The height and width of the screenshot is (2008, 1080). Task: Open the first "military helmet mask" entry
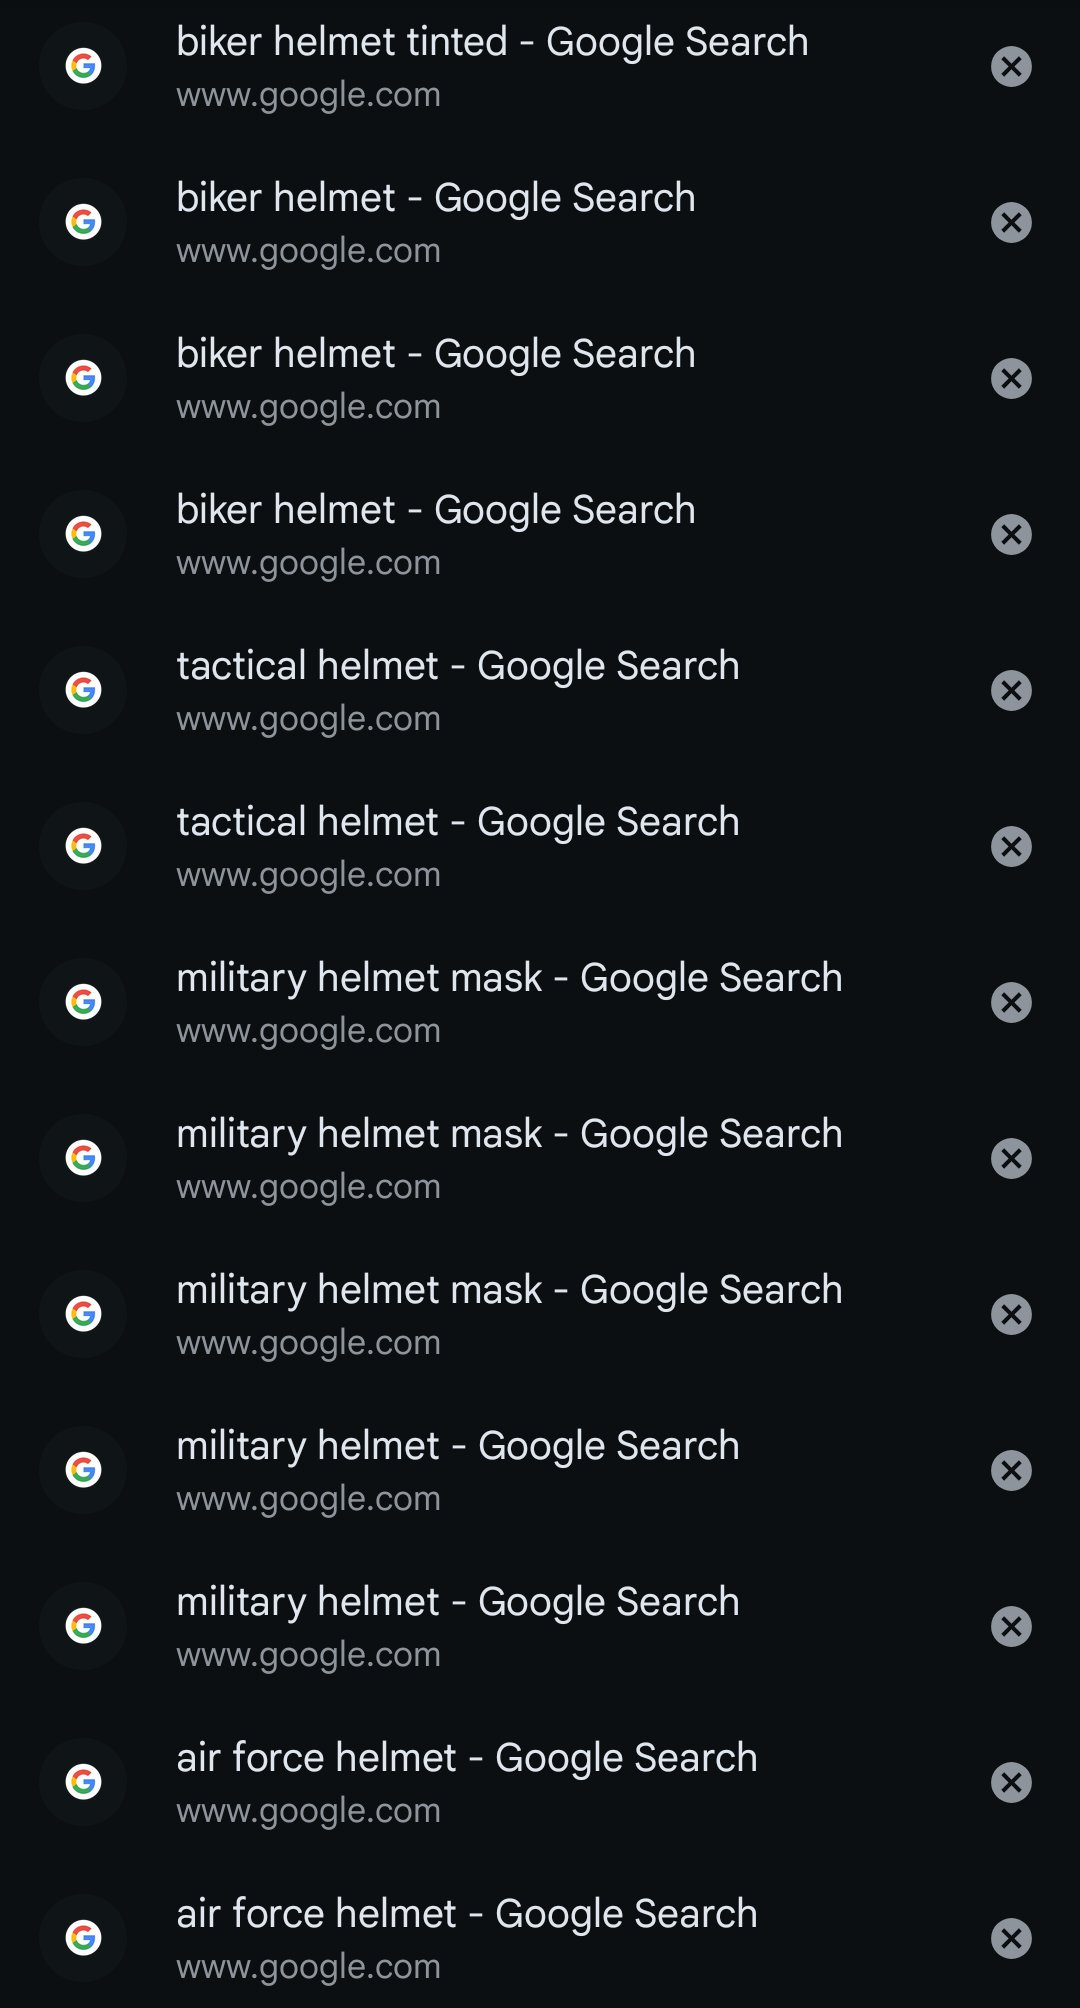click(x=509, y=979)
